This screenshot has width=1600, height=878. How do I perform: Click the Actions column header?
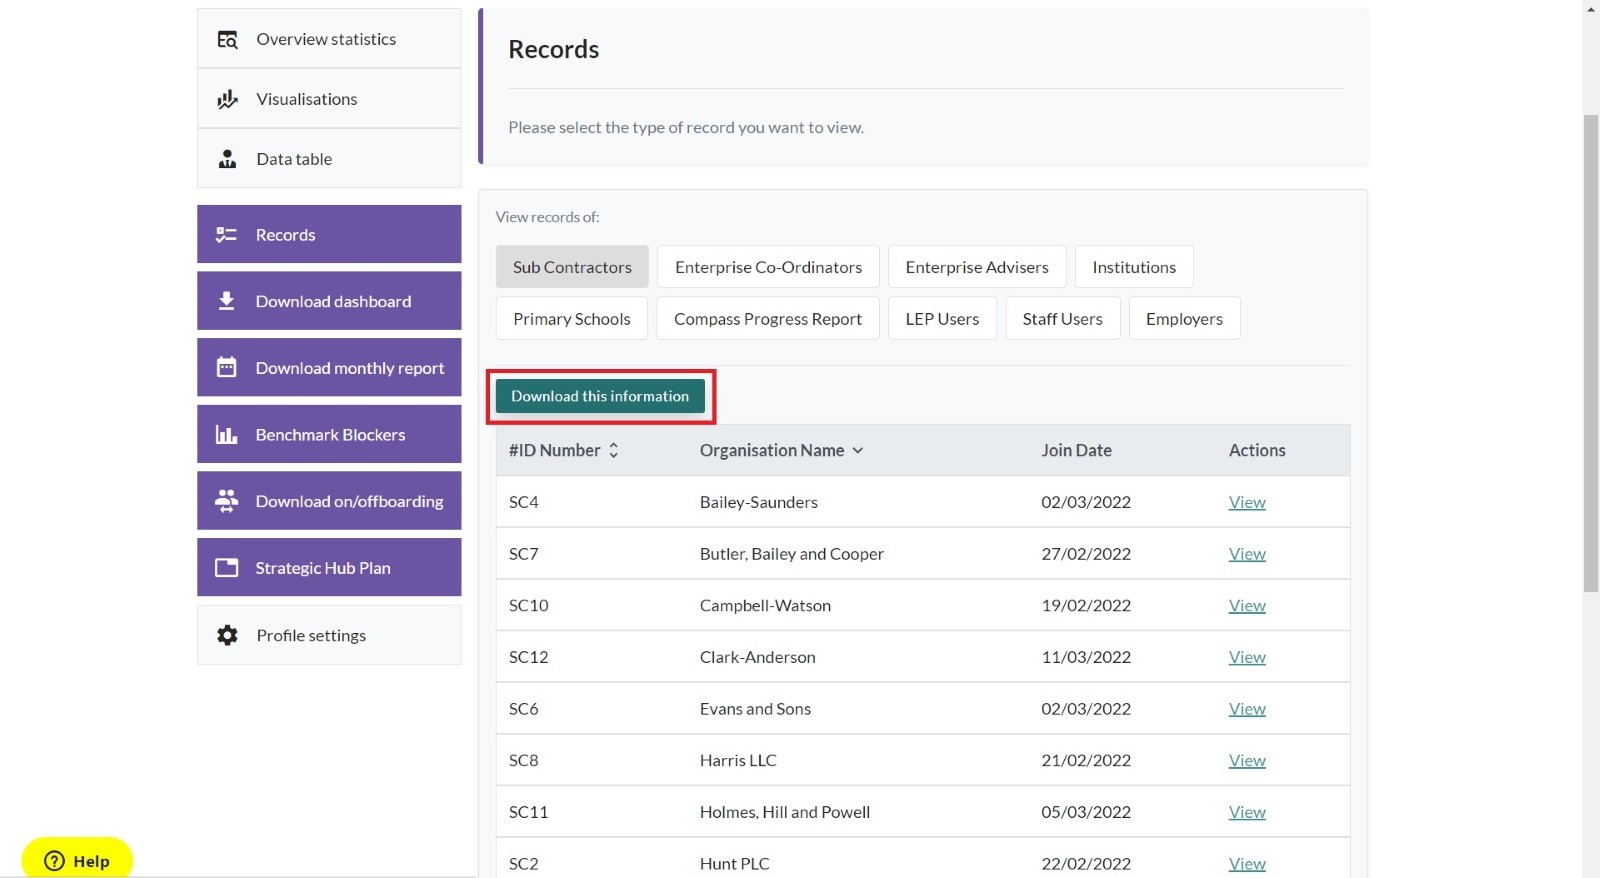pos(1257,450)
